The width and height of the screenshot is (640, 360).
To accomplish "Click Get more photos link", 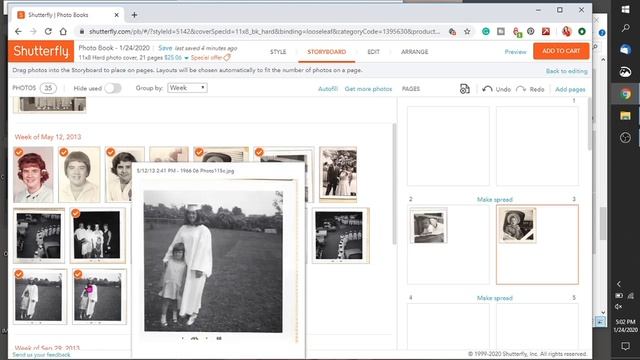I will pyautogui.click(x=368, y=89).
